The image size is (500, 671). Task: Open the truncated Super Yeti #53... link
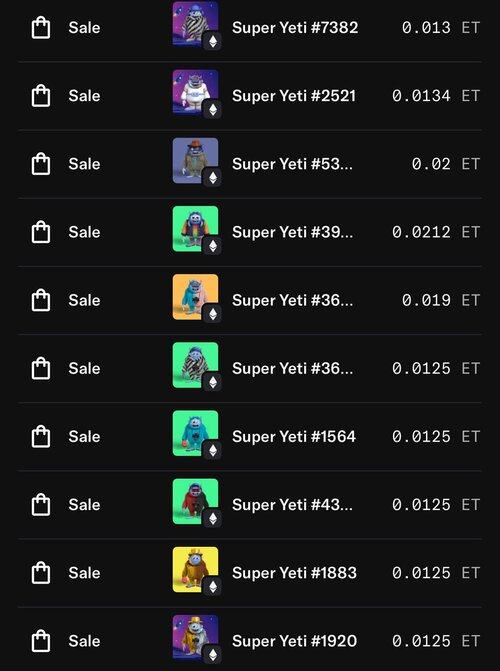(292, 164)
